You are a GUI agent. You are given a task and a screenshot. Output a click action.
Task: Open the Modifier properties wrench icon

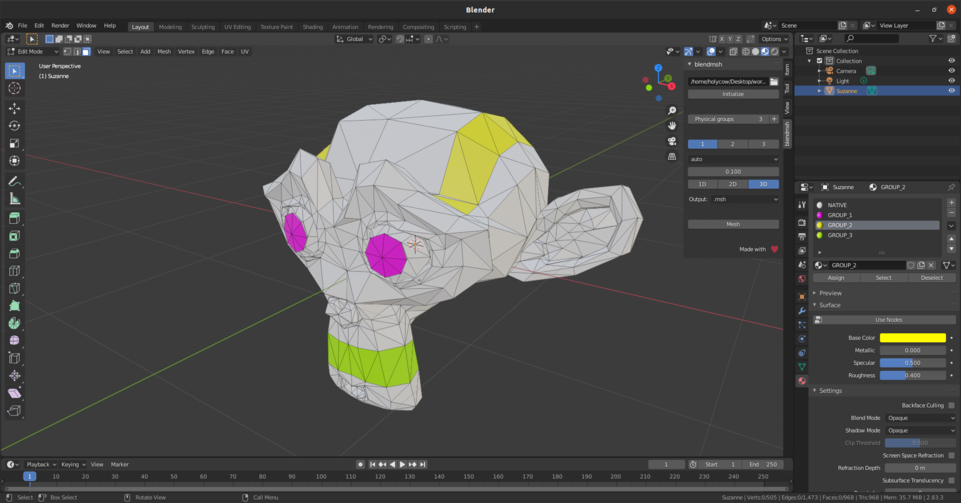(x=802, y=311)
